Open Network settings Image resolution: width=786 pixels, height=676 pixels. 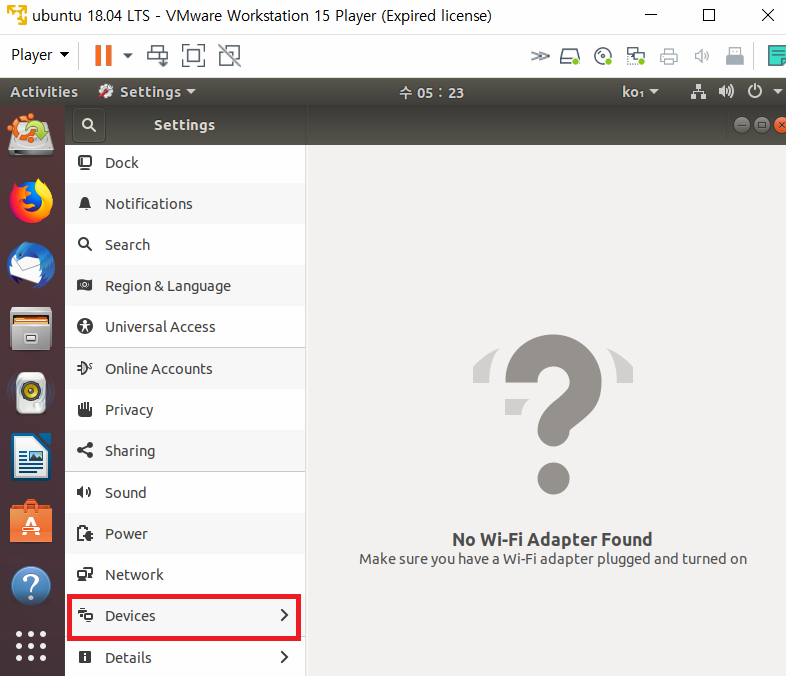coord(185,575)
